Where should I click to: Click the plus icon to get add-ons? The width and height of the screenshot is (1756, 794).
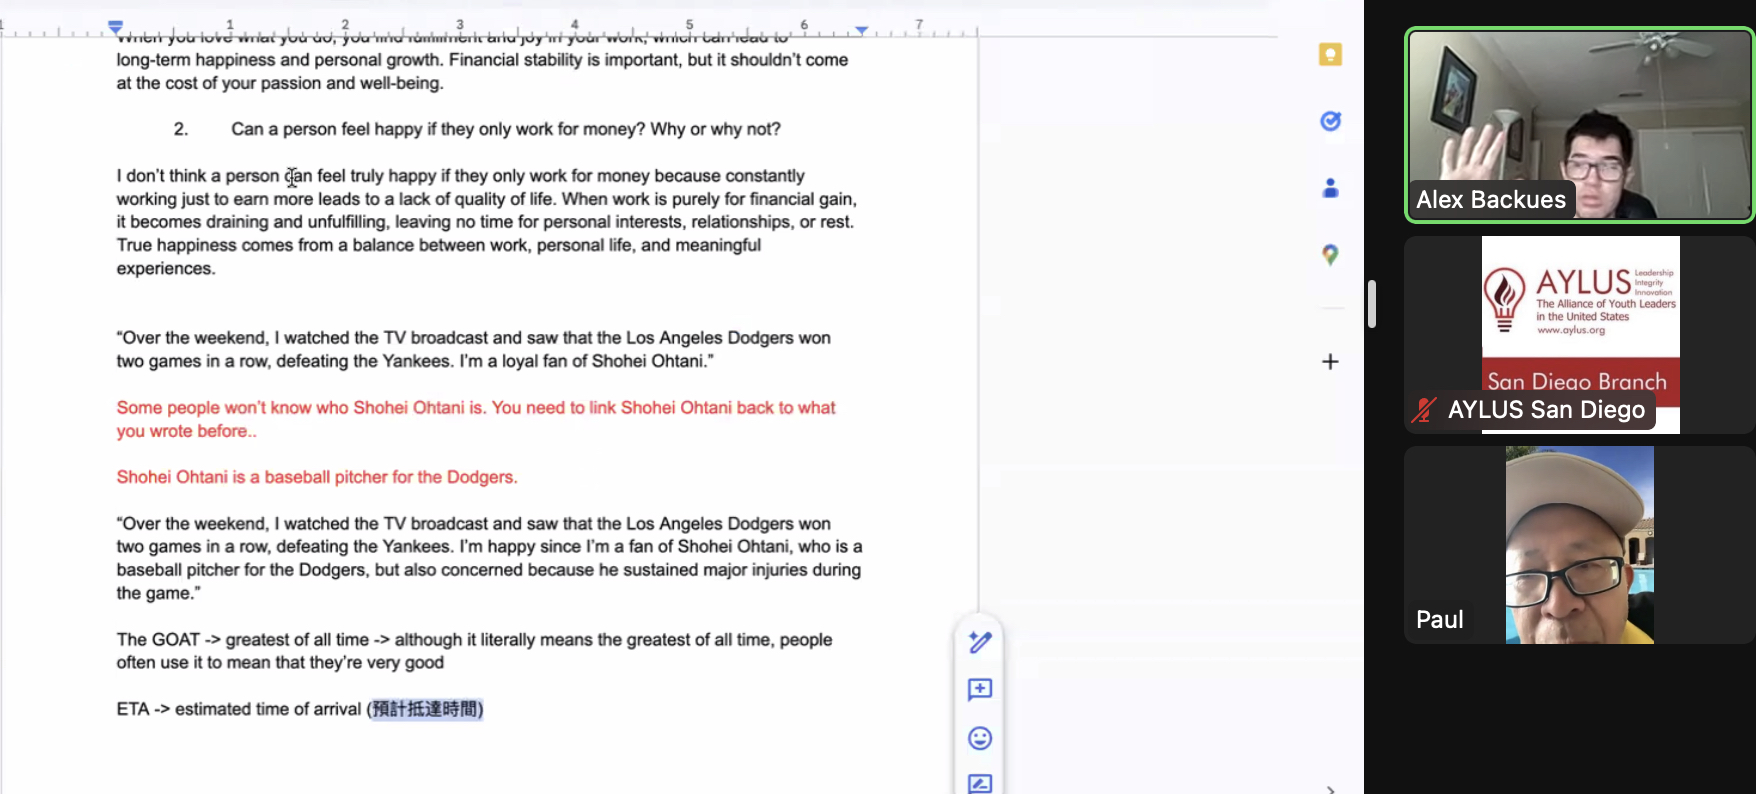(1330, 362)
